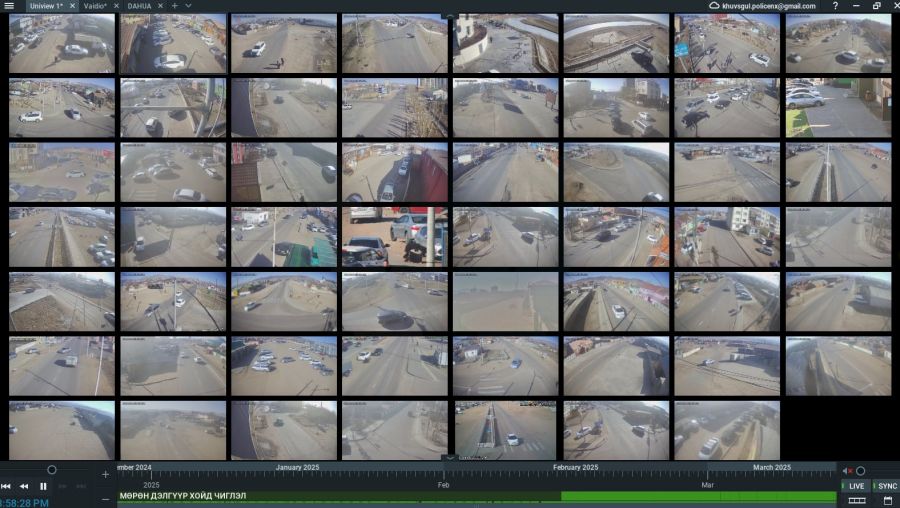Switch to the DAHUA tab

139,6
